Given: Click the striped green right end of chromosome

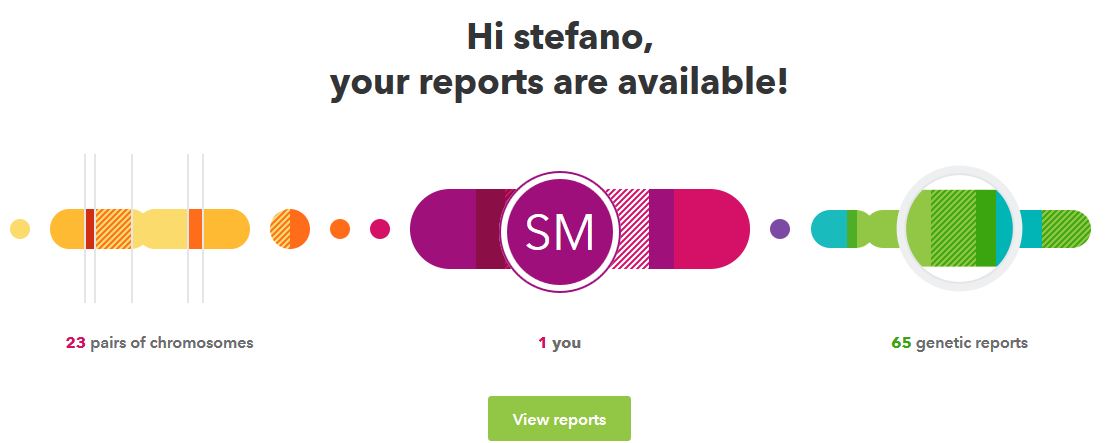Looking at the screenshot, I should 1067,229.
